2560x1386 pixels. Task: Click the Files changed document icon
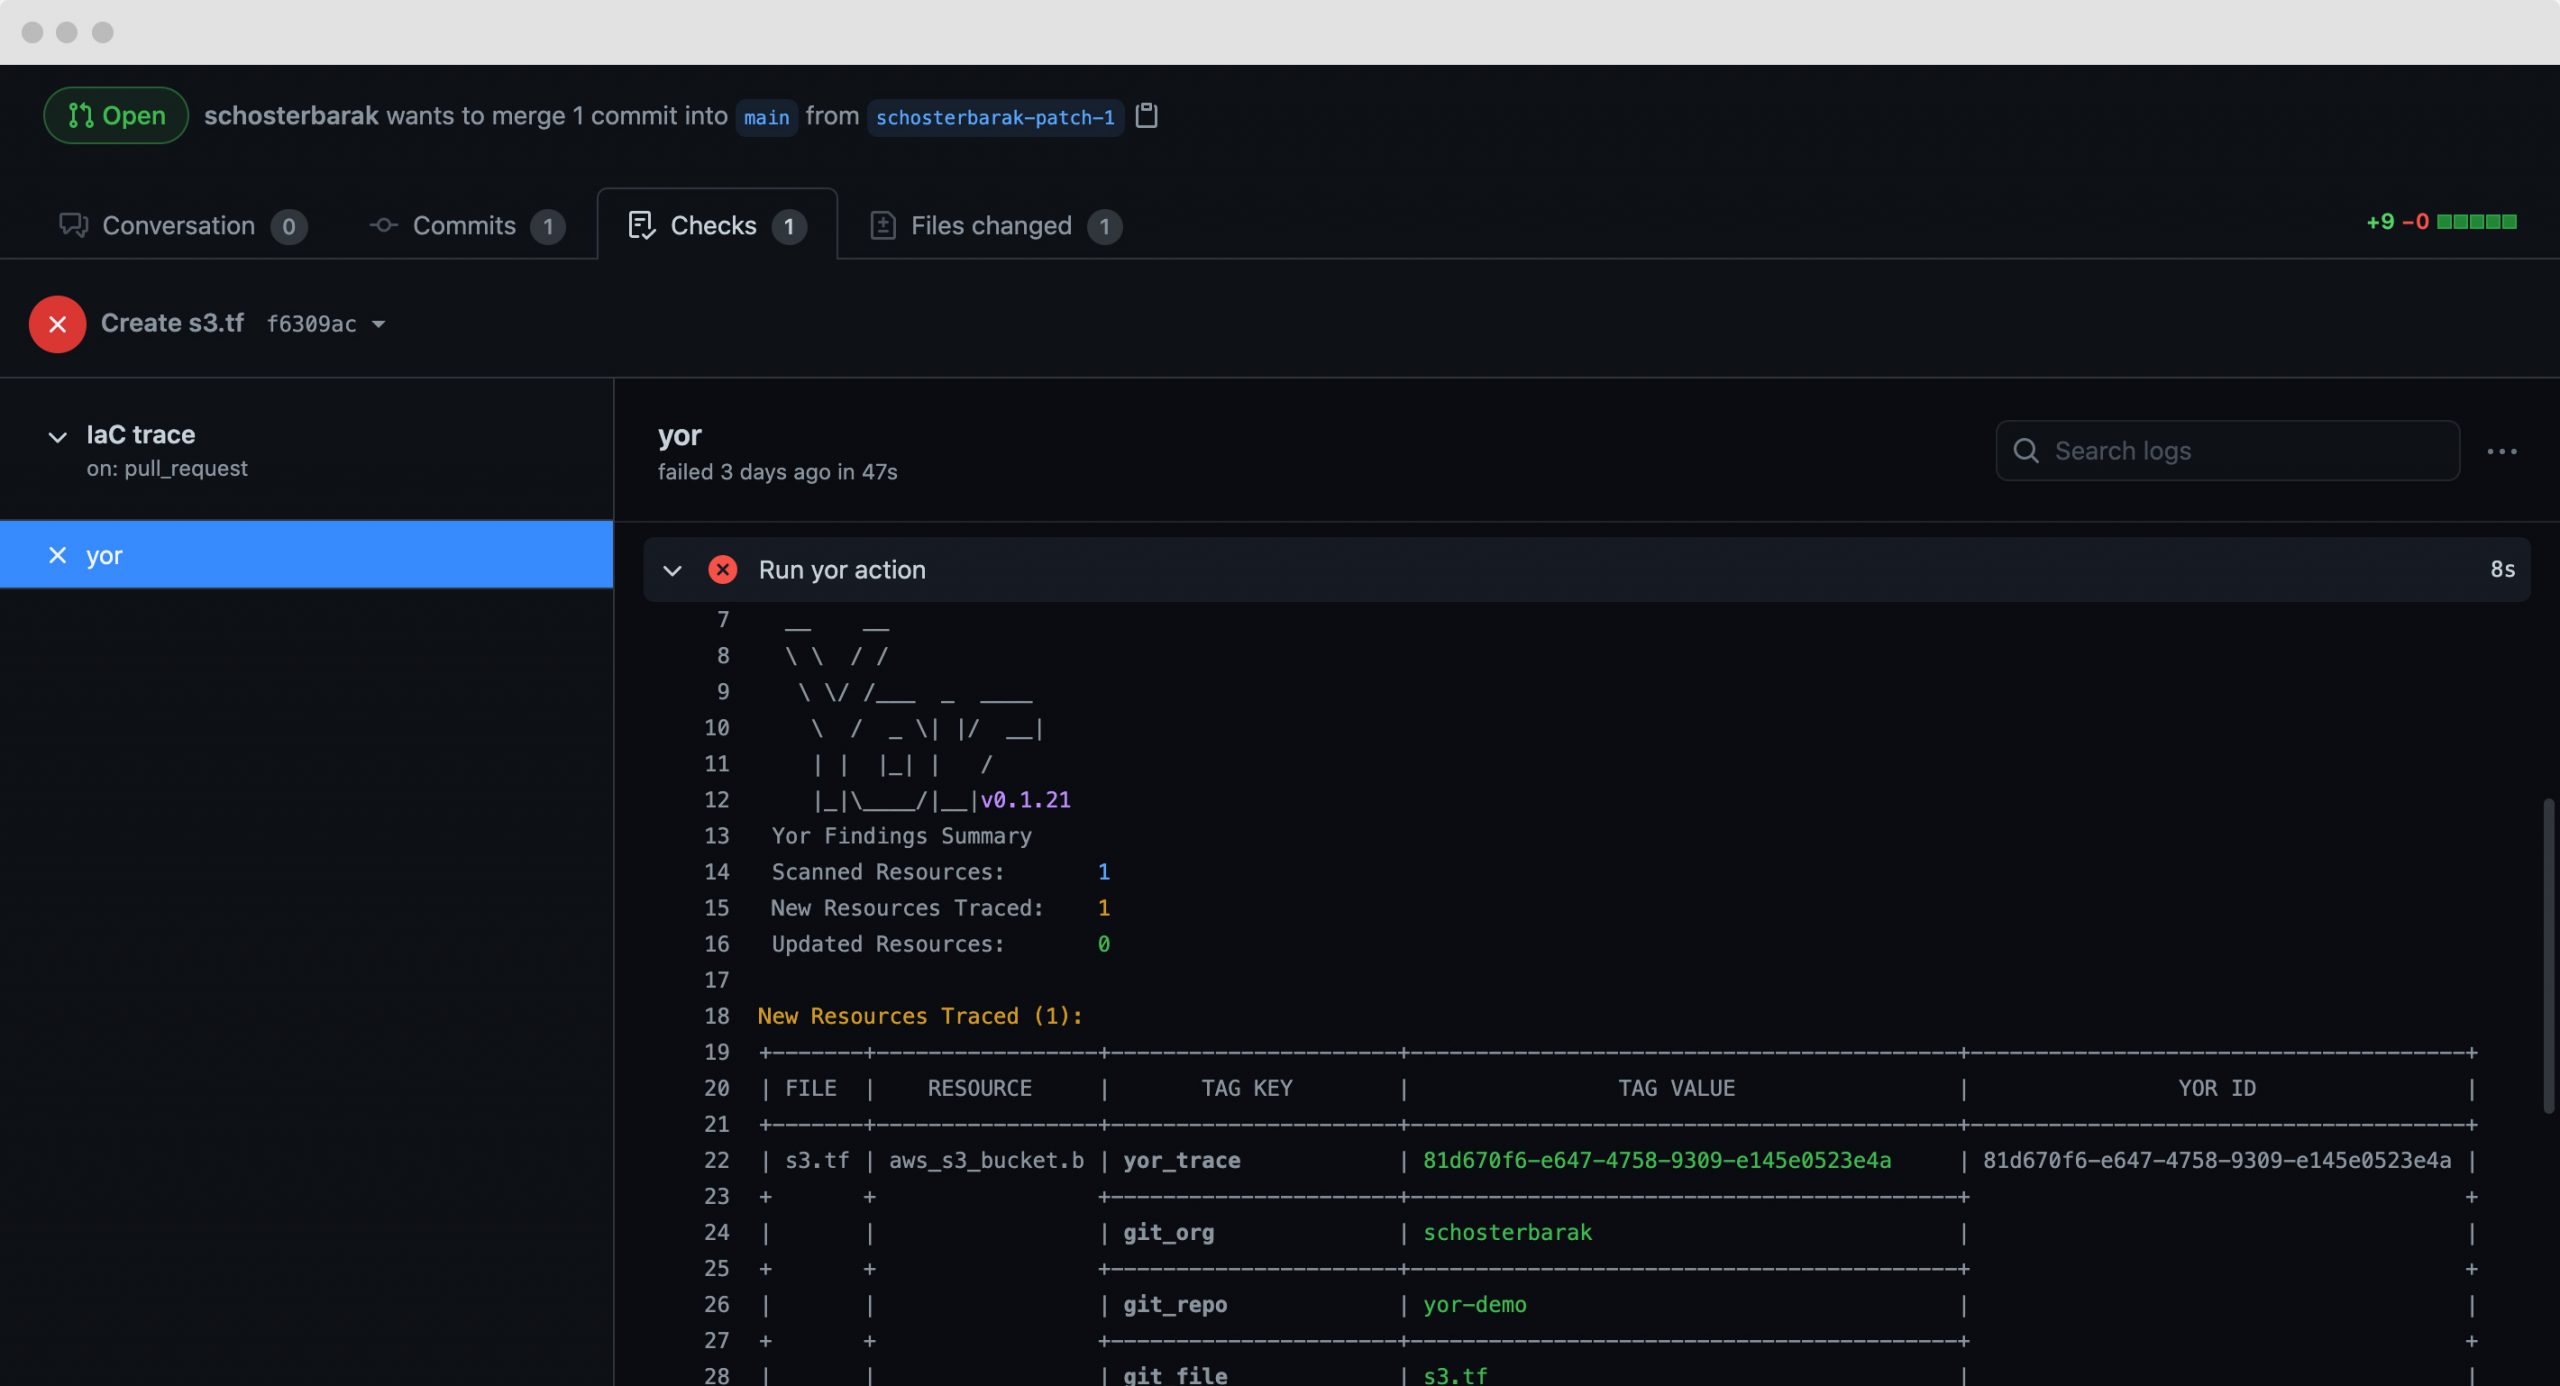(884, 225)
